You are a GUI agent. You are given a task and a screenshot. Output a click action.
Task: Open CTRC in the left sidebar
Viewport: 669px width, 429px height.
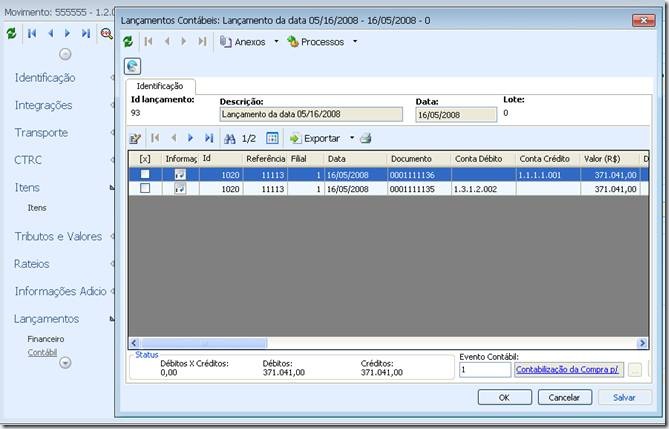click(x=28, y=160)
